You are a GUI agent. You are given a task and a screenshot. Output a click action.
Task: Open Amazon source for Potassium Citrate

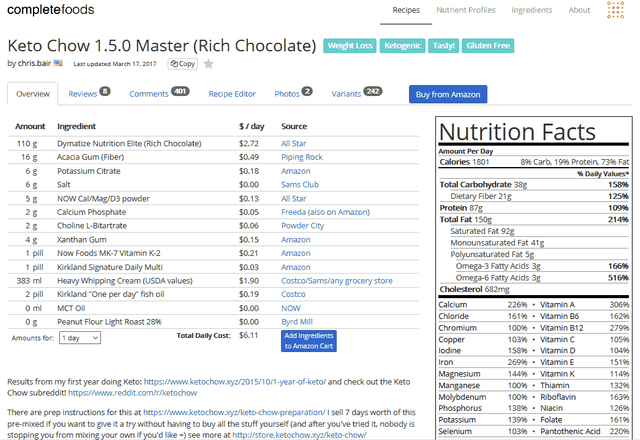coord(296,171)
